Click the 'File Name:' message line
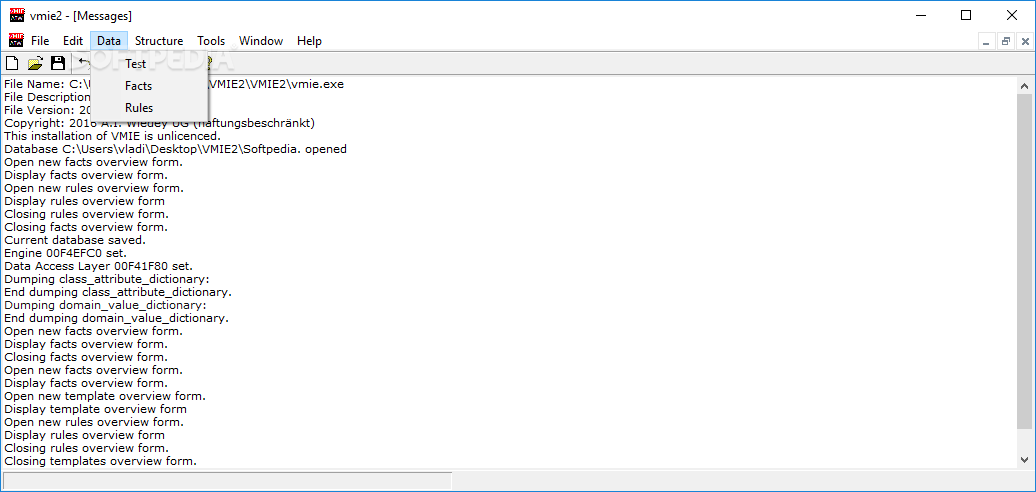 pos(174,84)
